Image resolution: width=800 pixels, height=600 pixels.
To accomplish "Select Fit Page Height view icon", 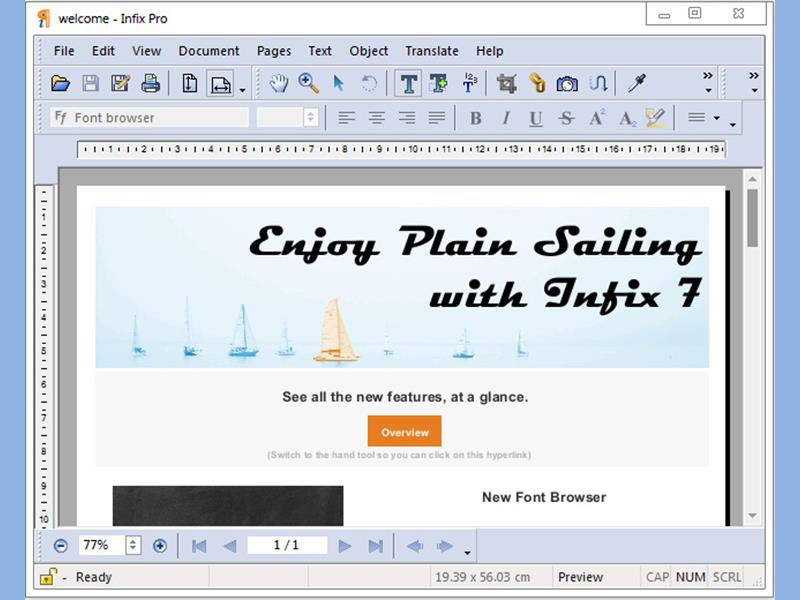I will pos(190,83).
